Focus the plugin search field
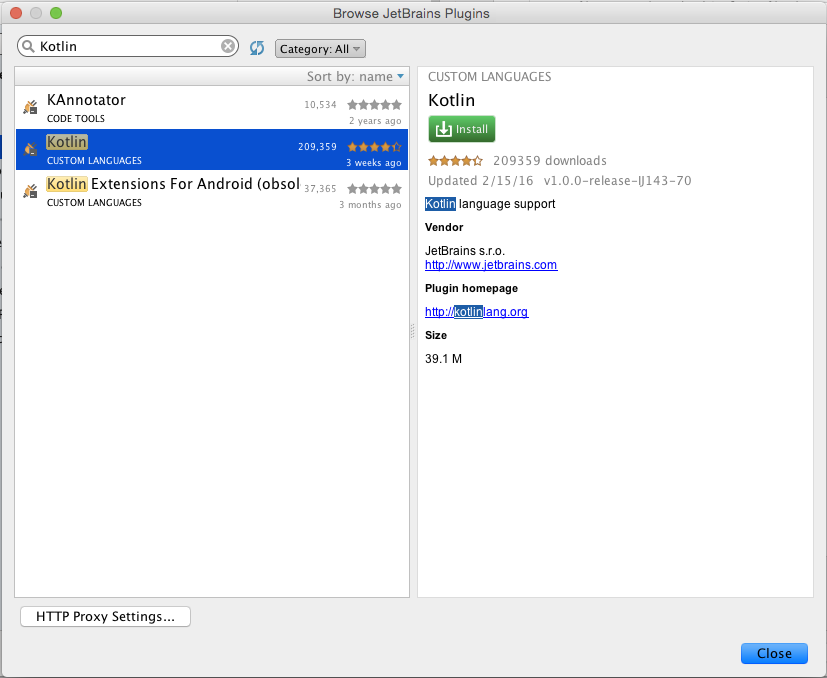 tap(128, 46)
